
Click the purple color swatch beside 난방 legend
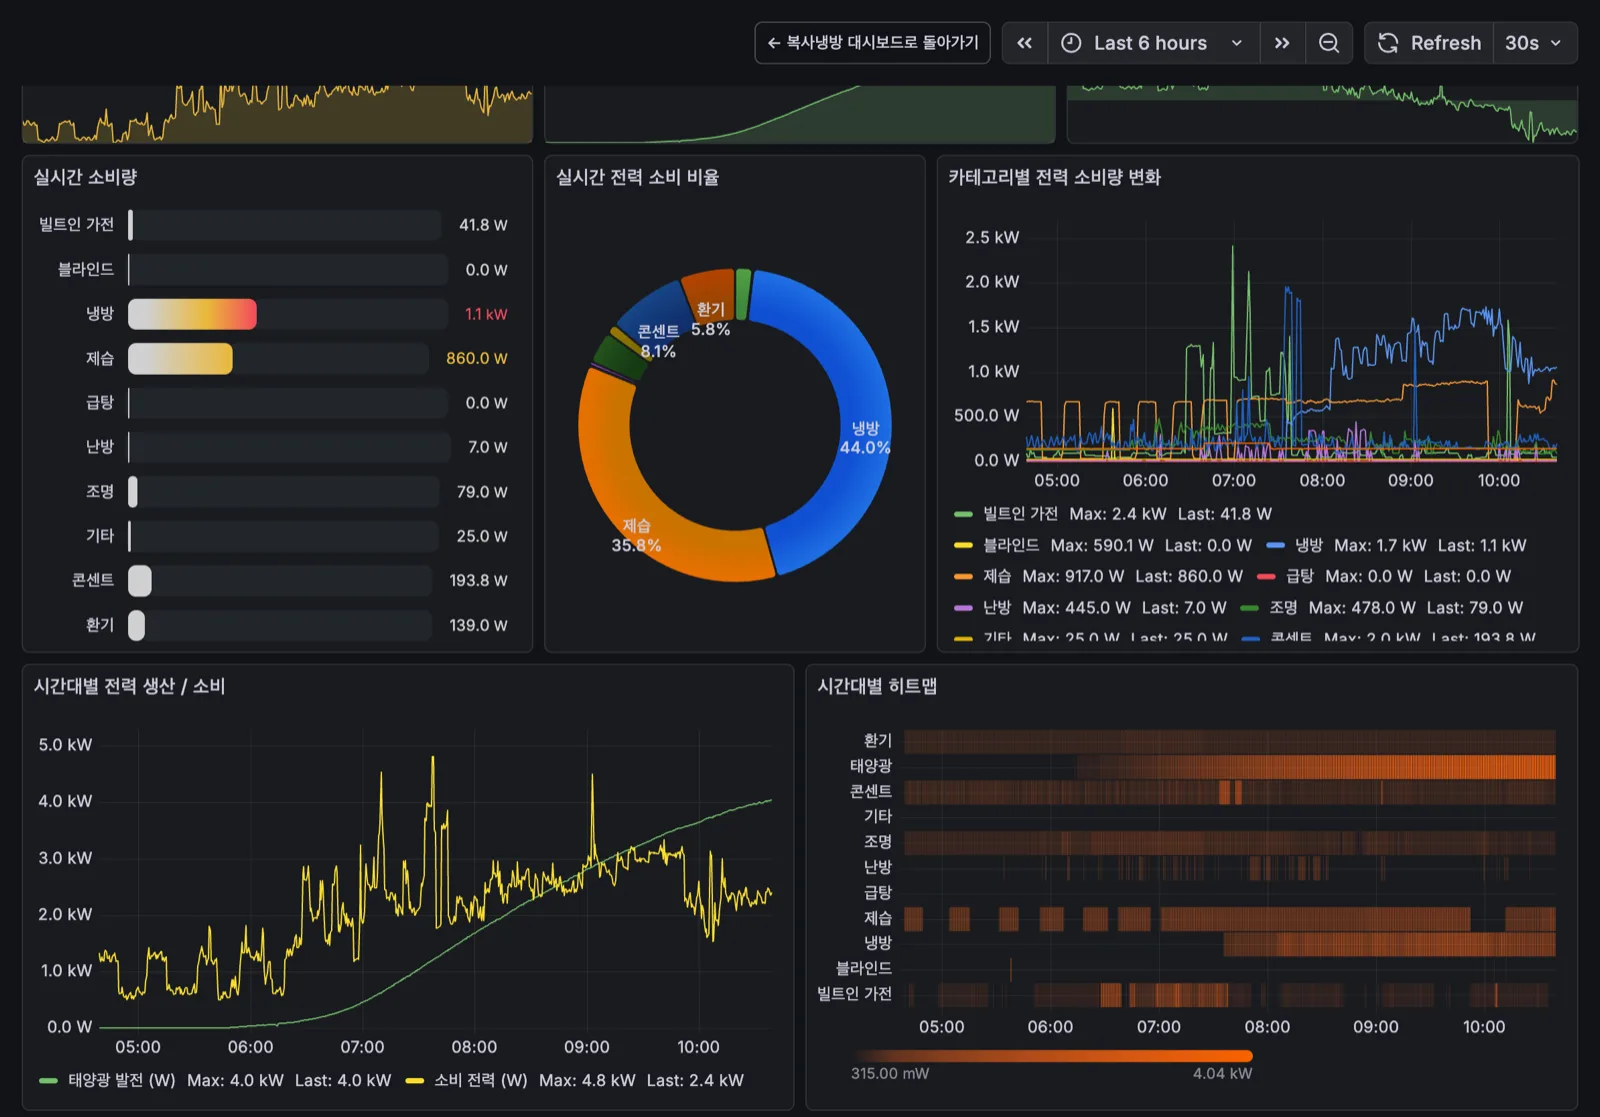point(964,607)
